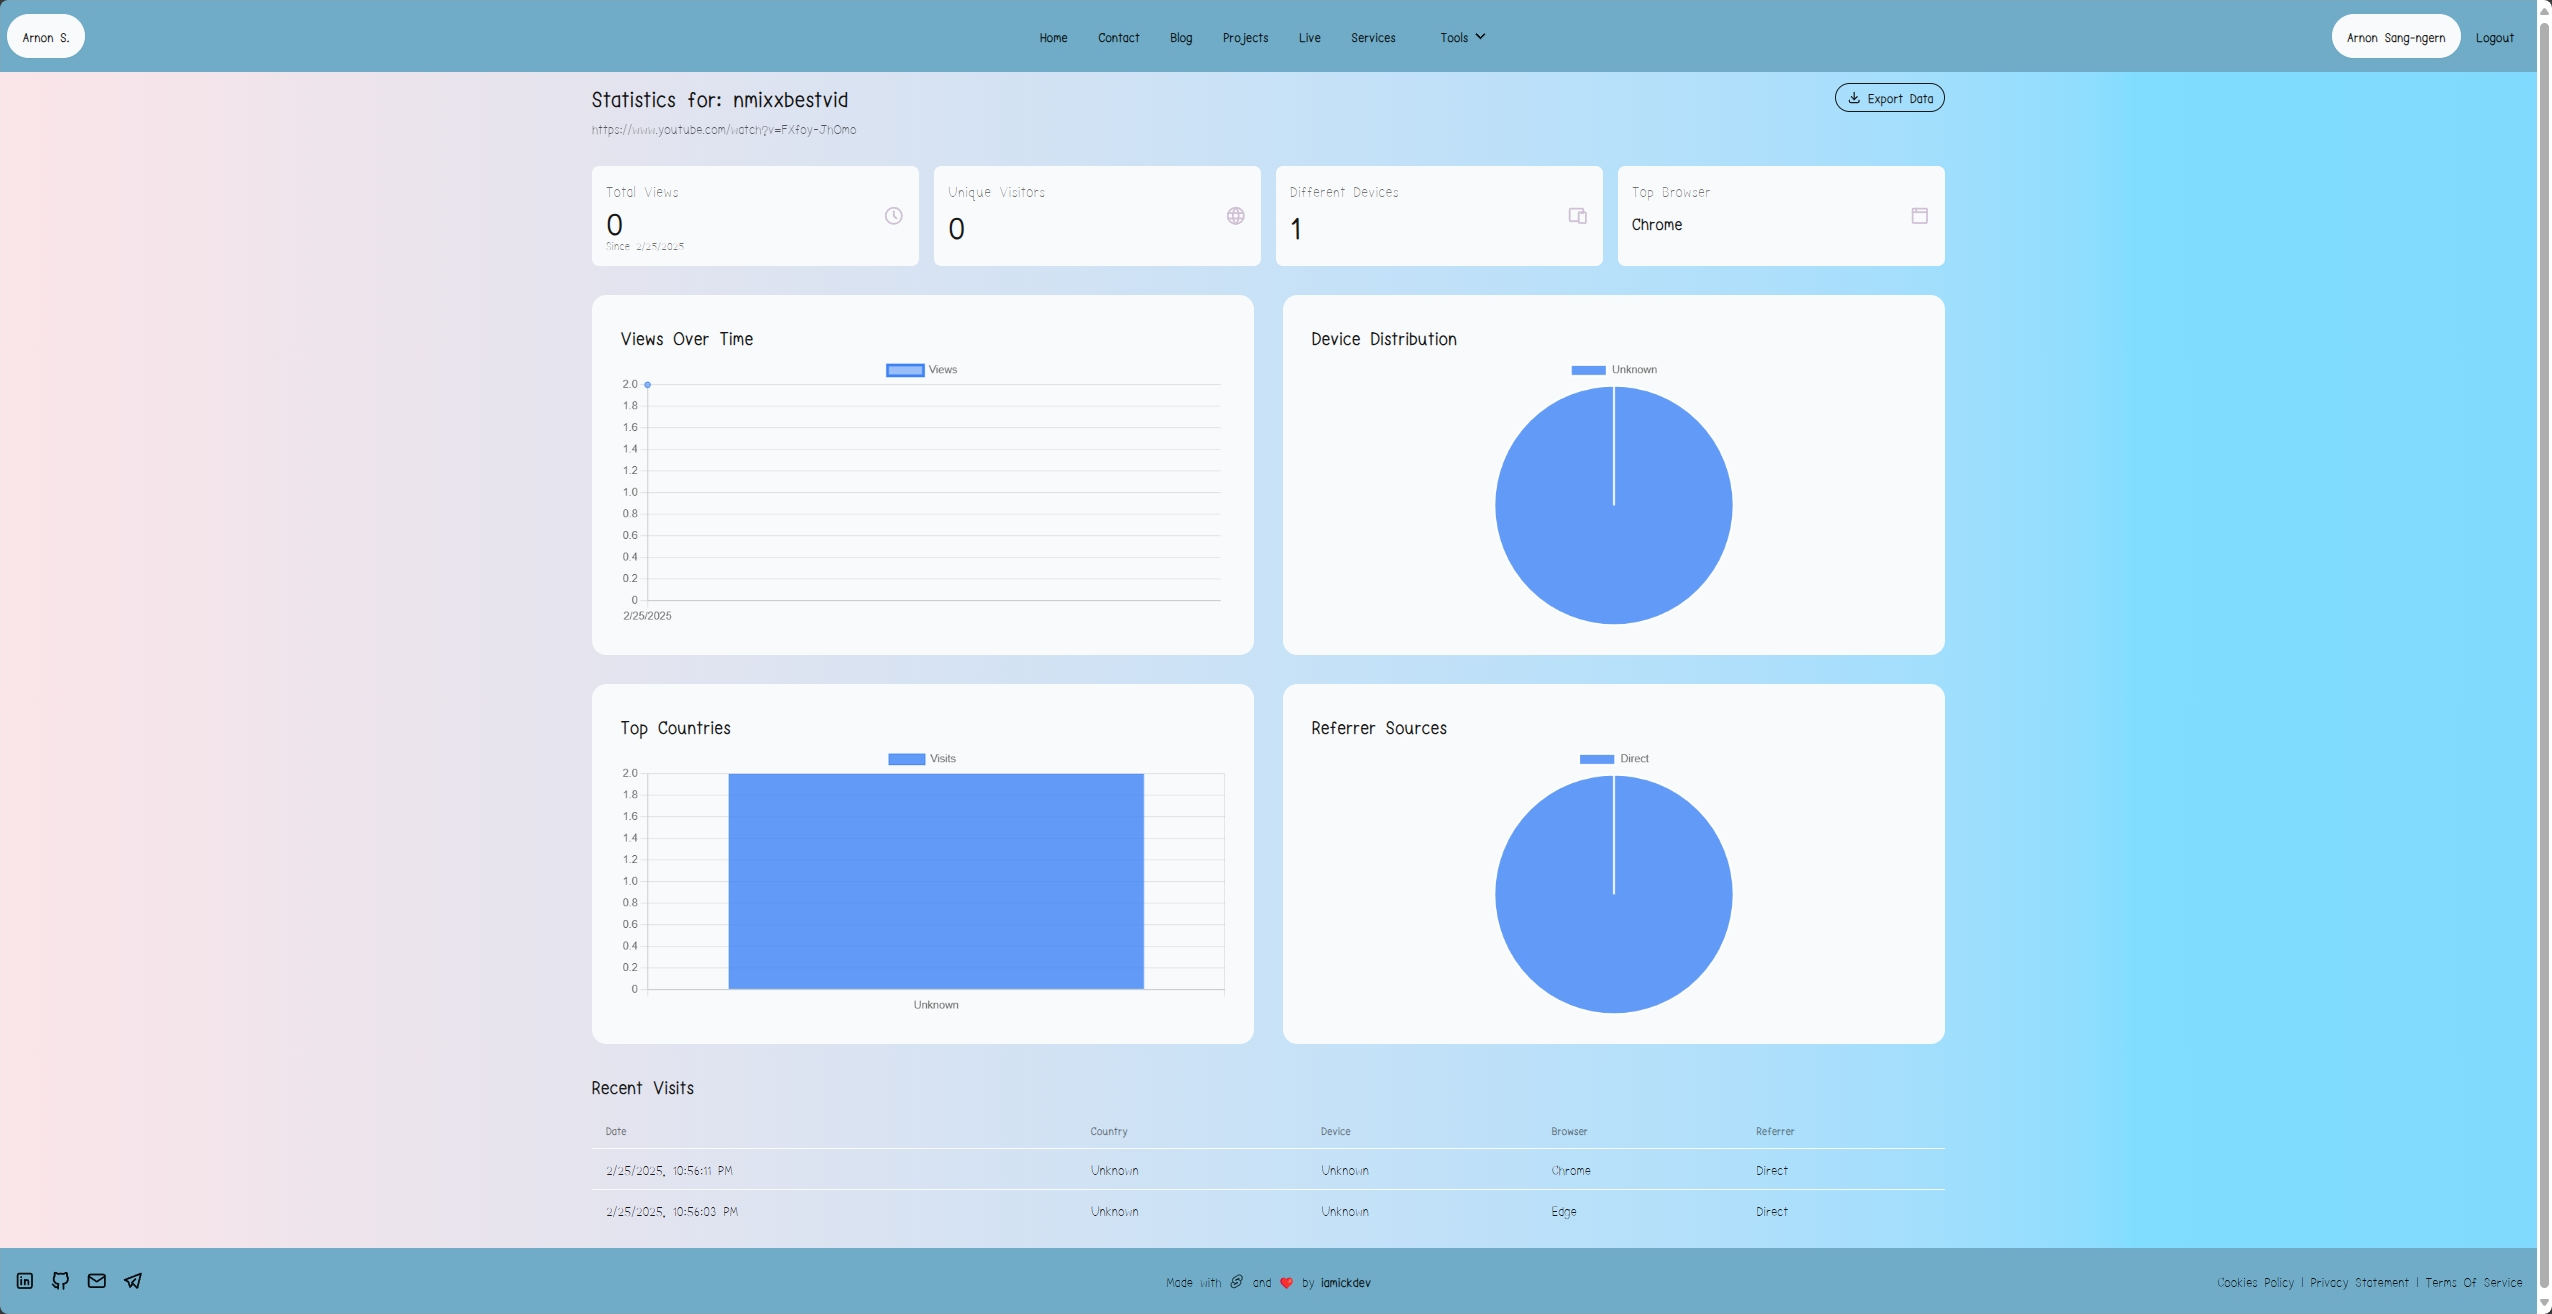Go to the Blog page
The height and width of the screenshot is (1314, 2552).
pyautogui.click(x=1181, y=38)
